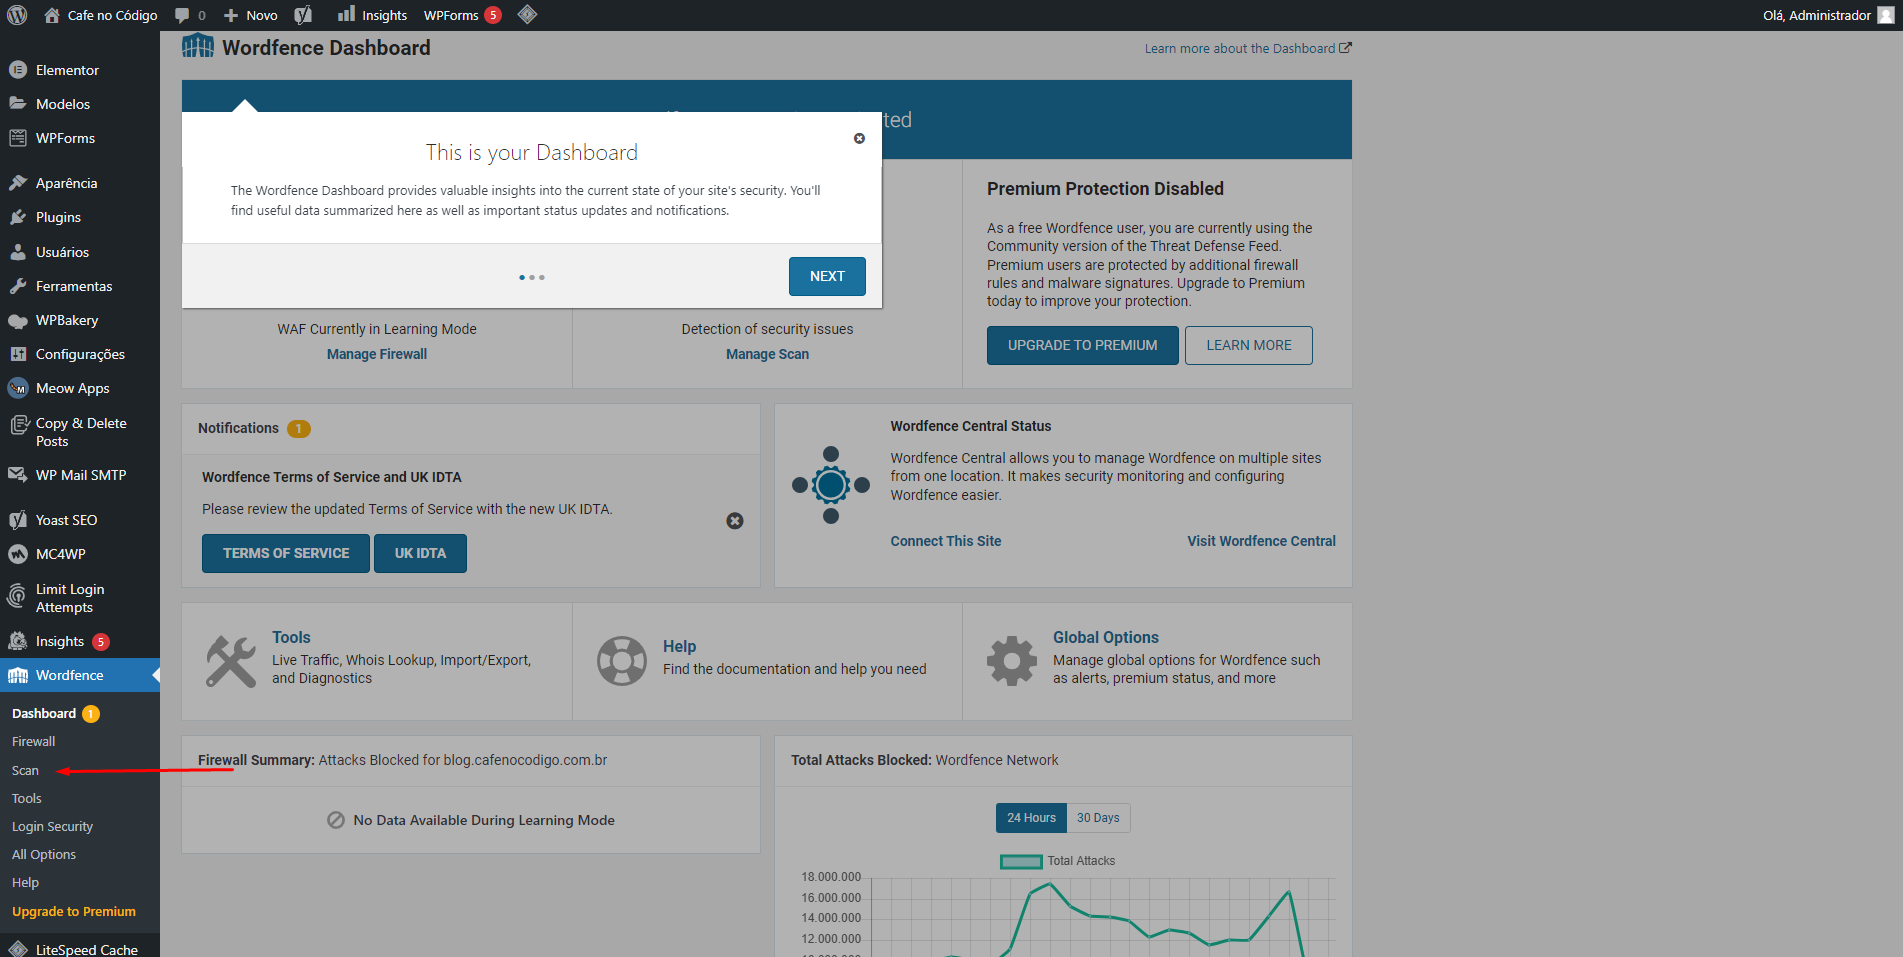The image size is (1903, 957).
Task: Open Insights in the top admin bar
Action: pos(372,15)
